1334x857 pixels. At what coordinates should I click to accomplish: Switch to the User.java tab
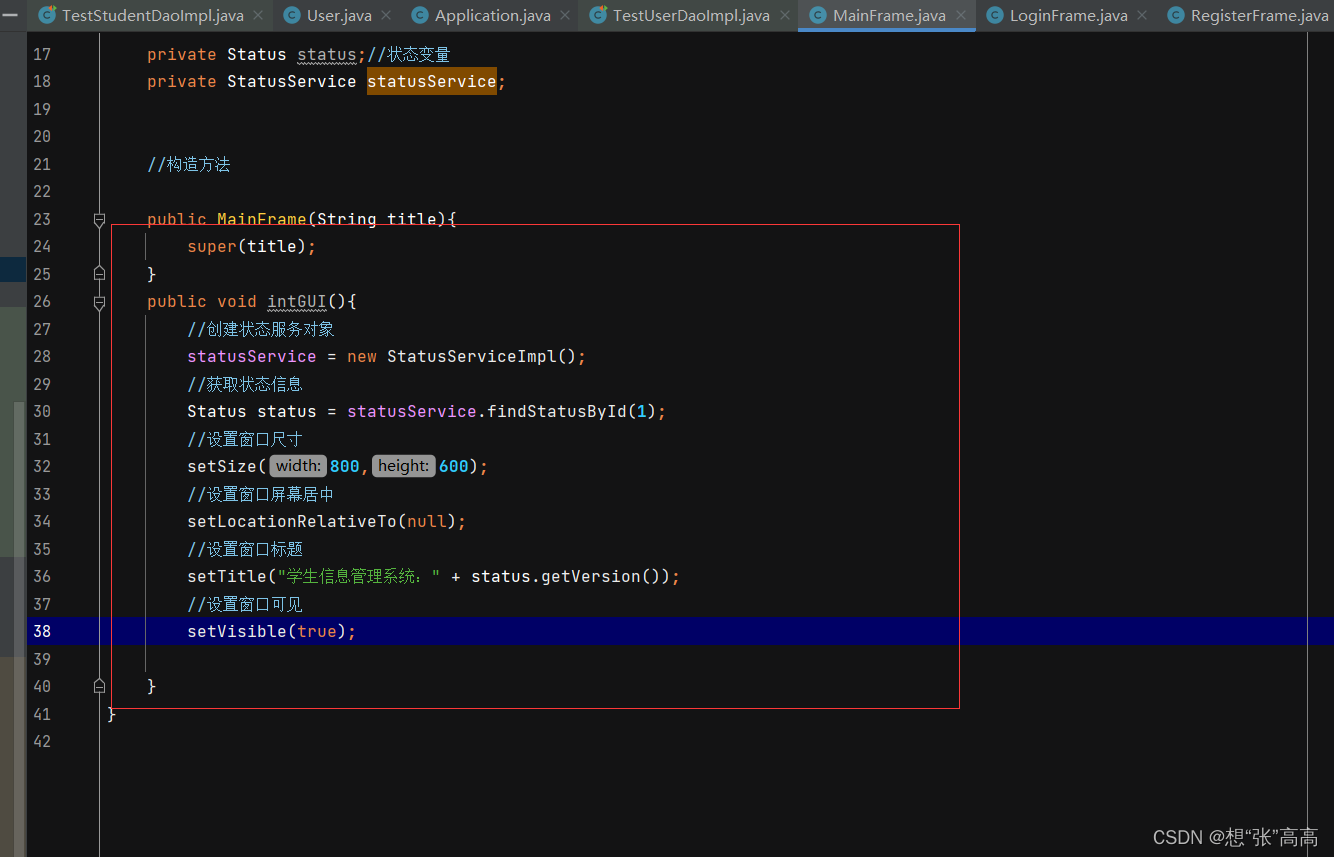pos(339,15)
